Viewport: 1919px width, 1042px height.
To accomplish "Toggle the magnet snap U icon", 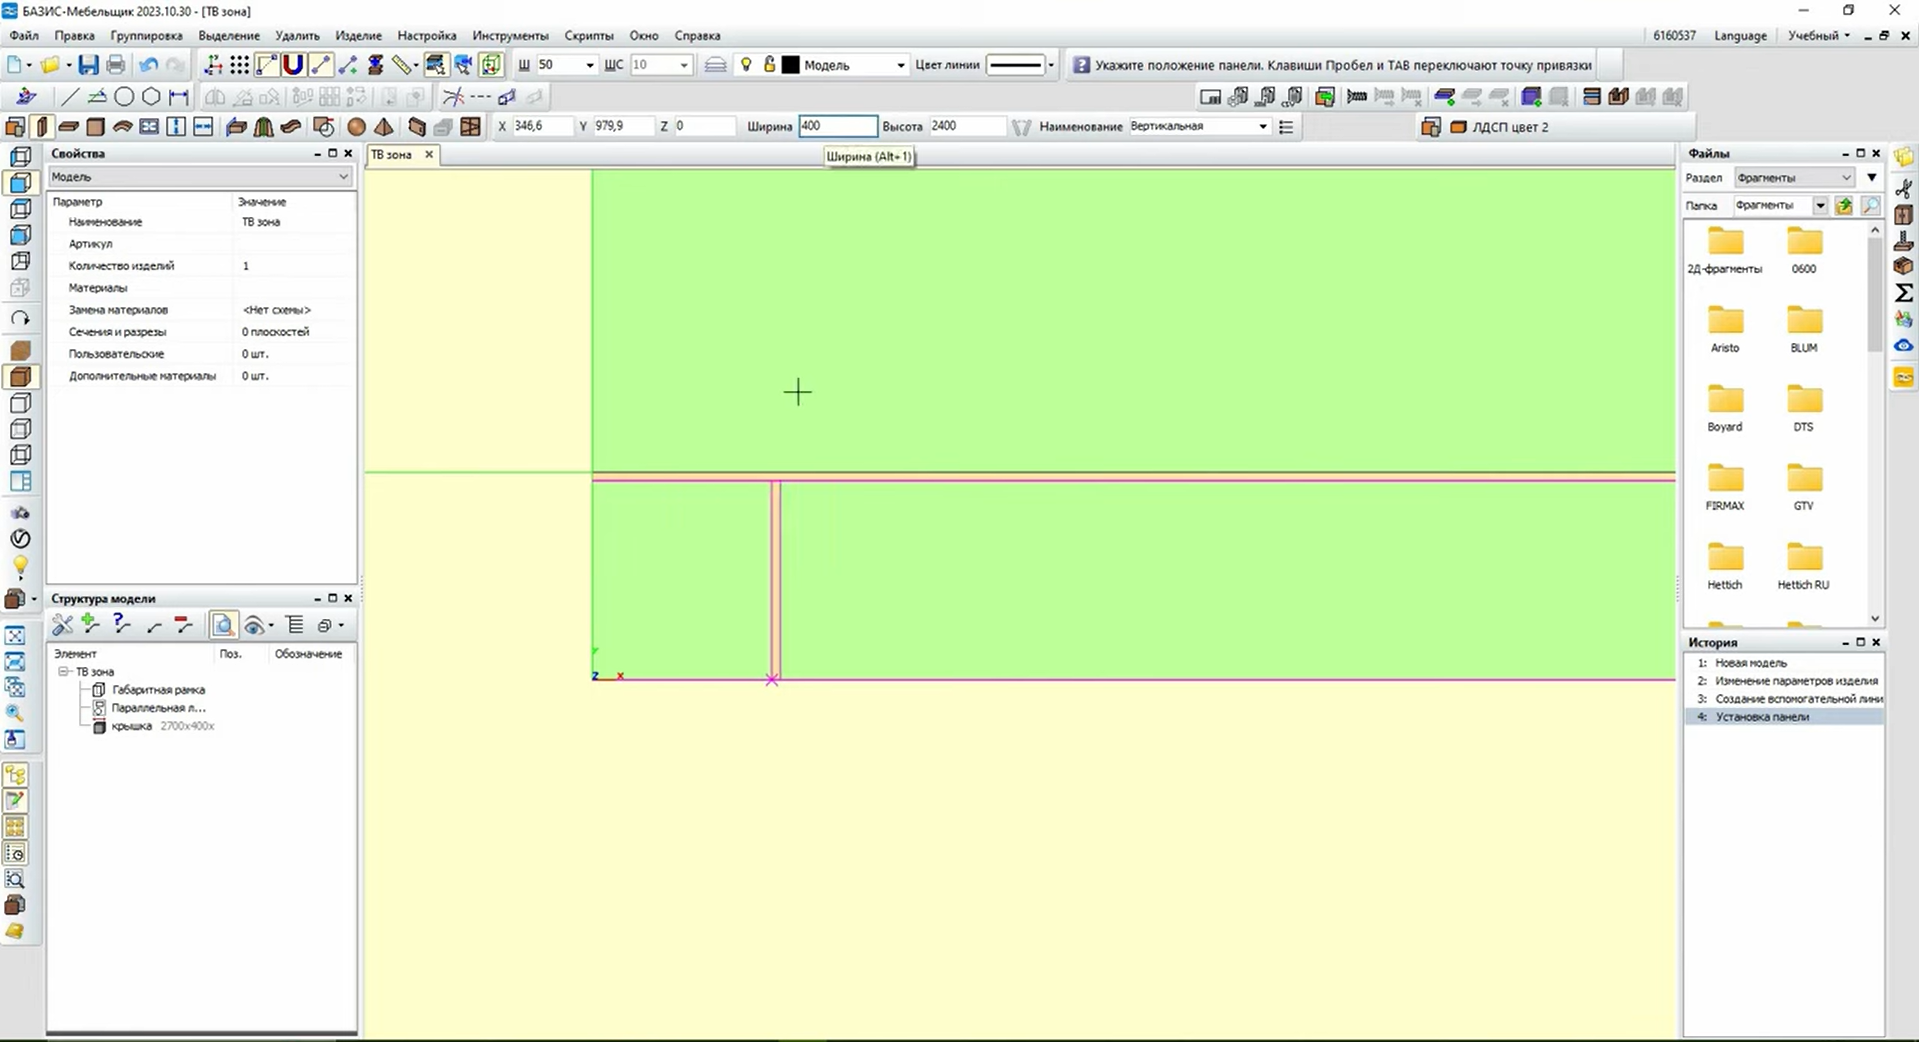I will [293, 65].
